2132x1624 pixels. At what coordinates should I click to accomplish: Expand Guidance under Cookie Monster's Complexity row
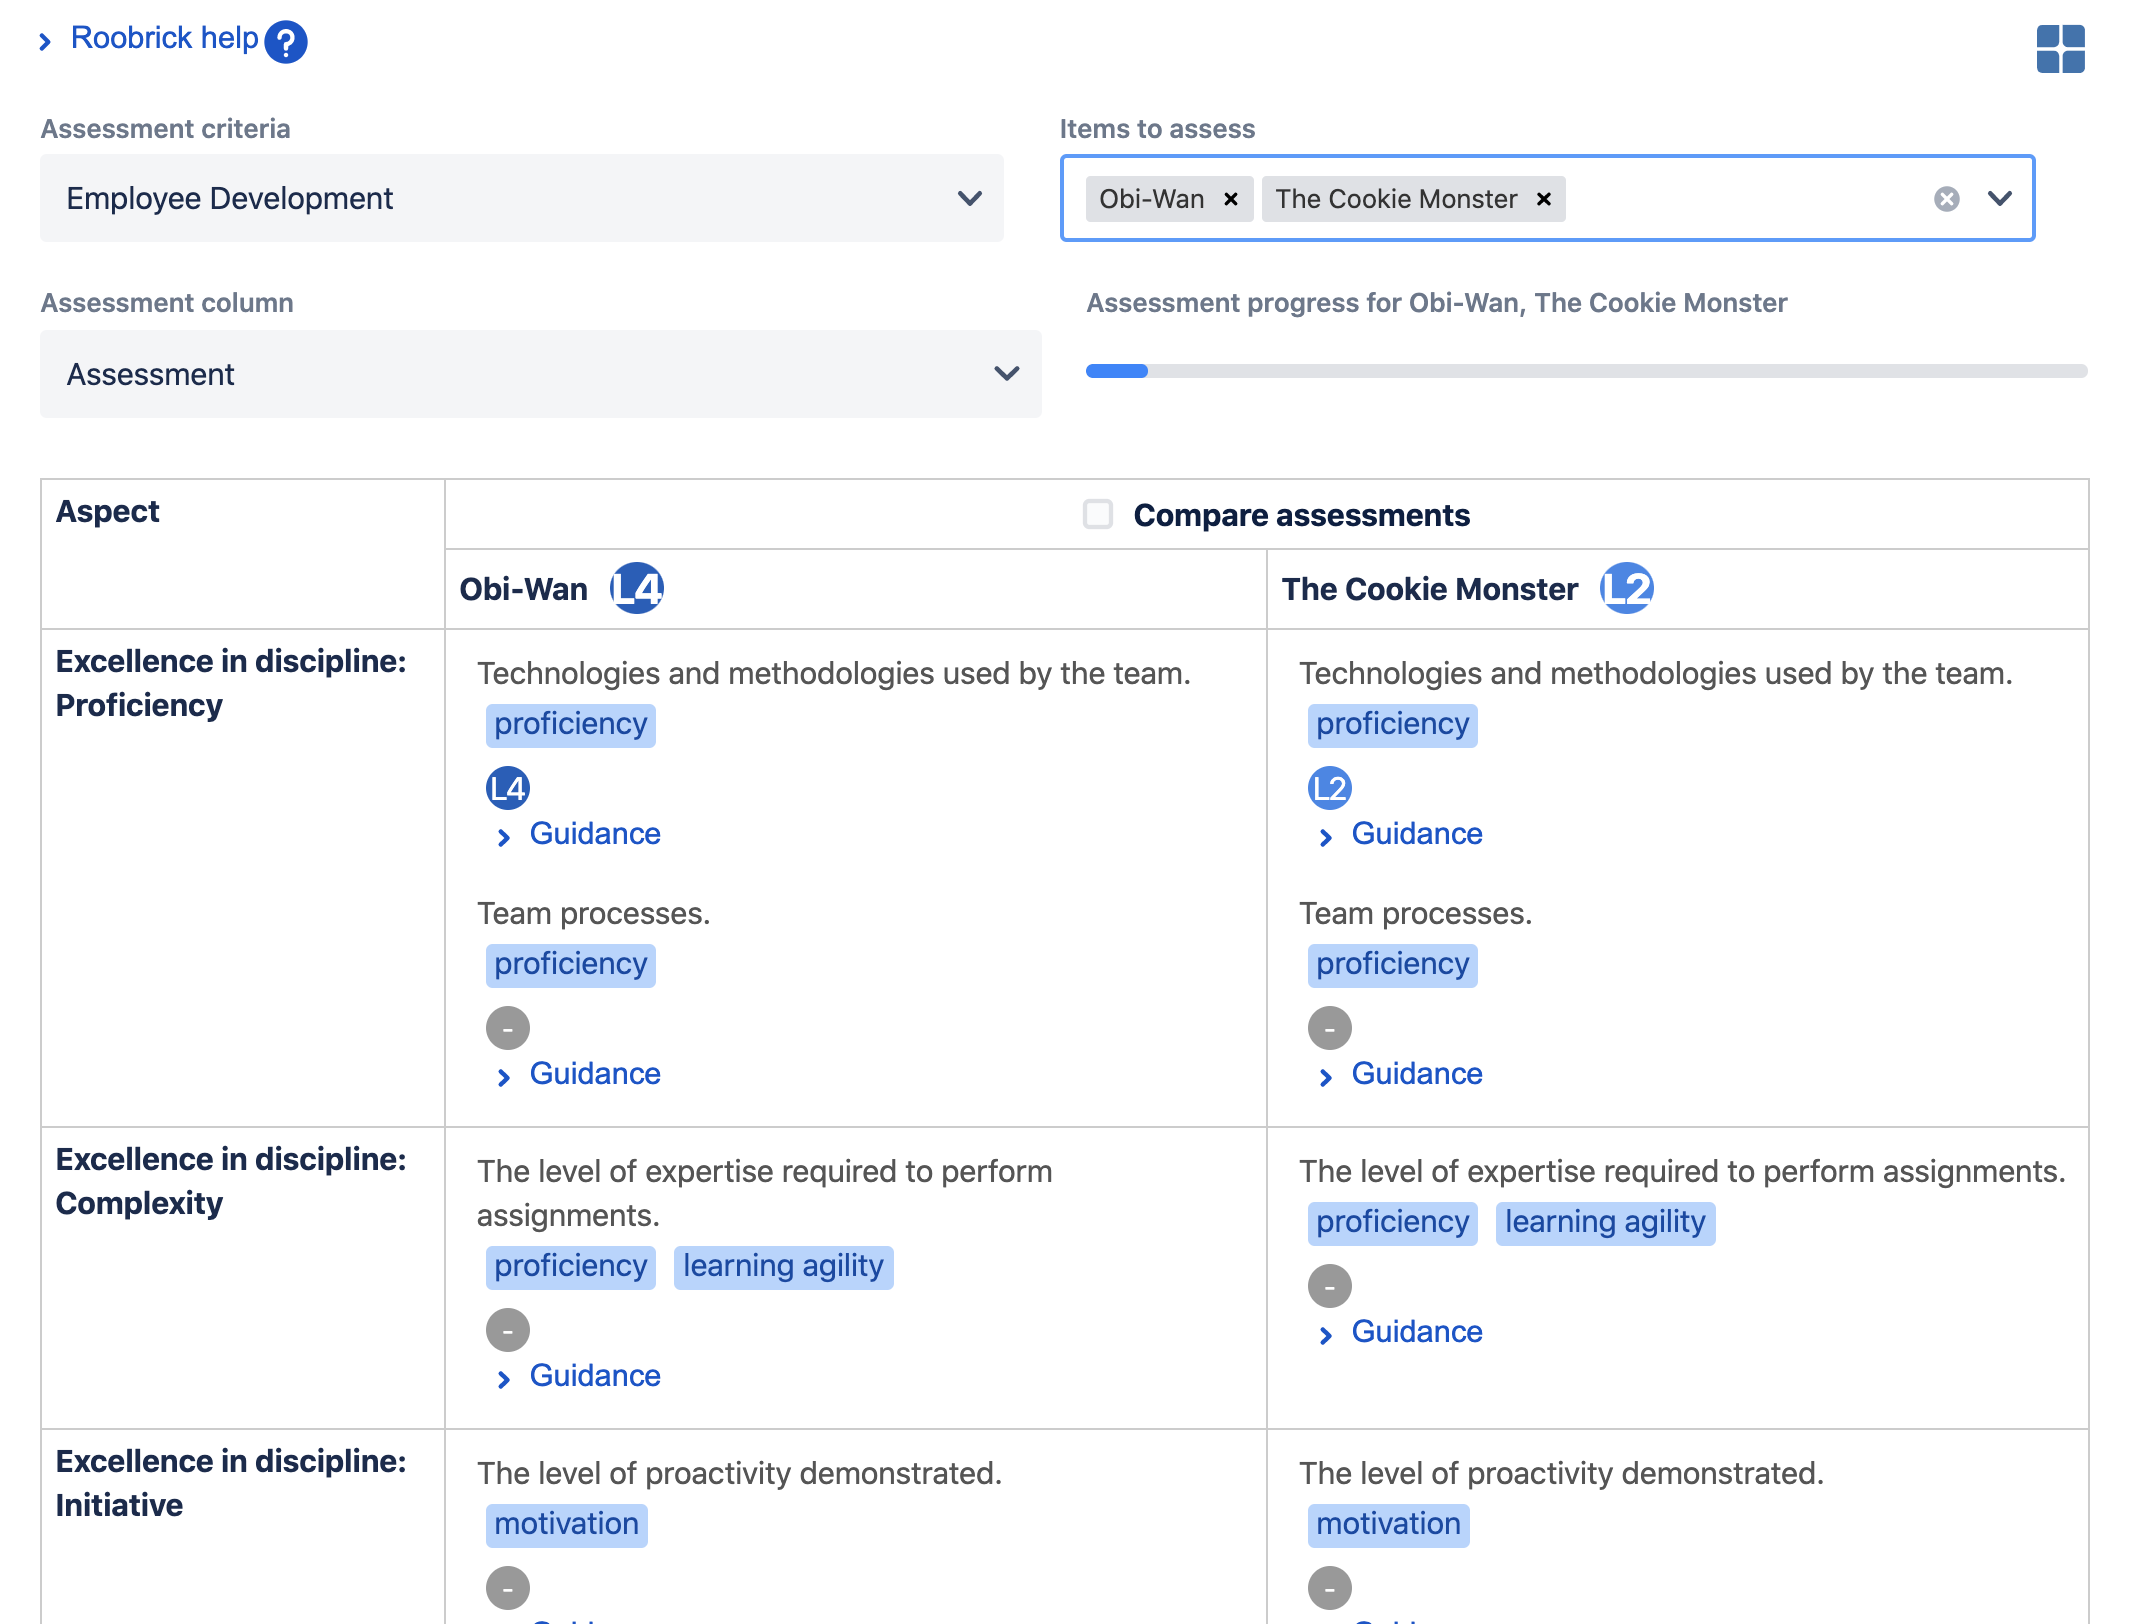point(1416,1332)
